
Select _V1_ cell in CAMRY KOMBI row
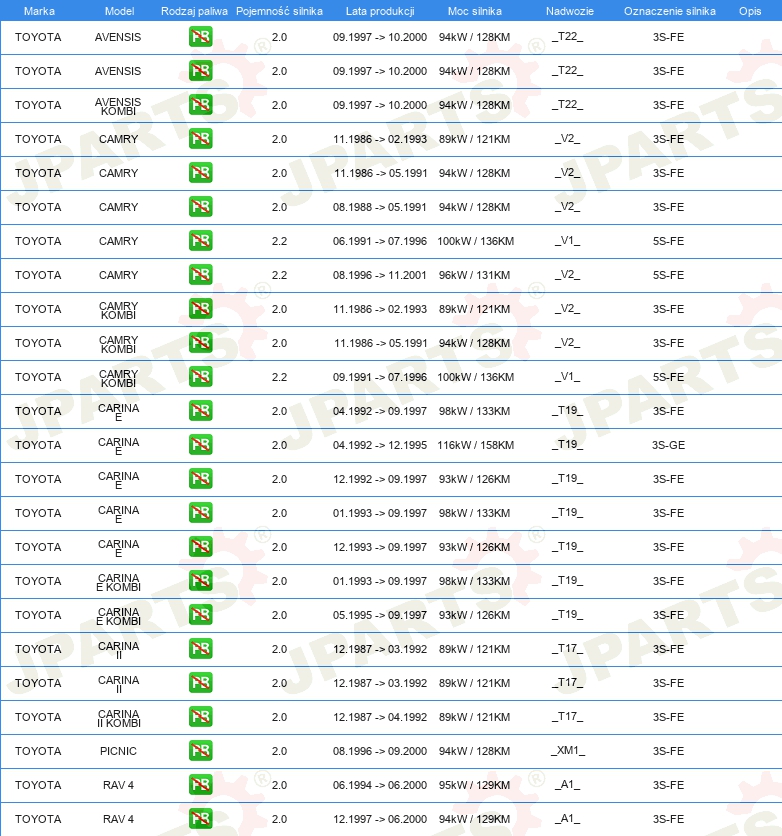[x=567, y=377]
